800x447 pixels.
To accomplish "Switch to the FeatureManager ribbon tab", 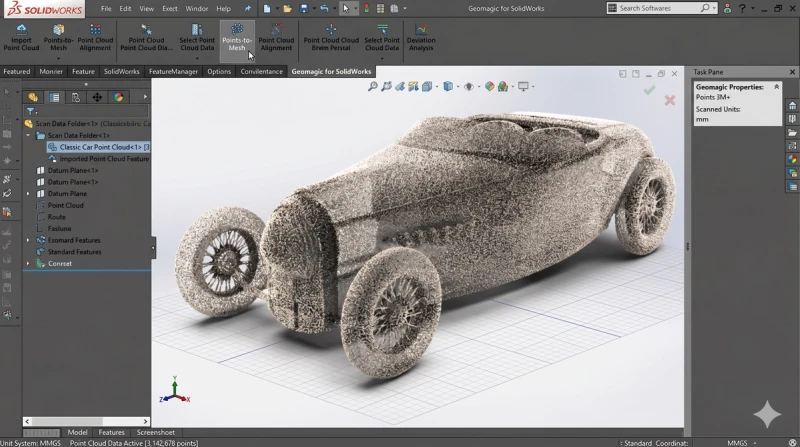I will [173, 71].
